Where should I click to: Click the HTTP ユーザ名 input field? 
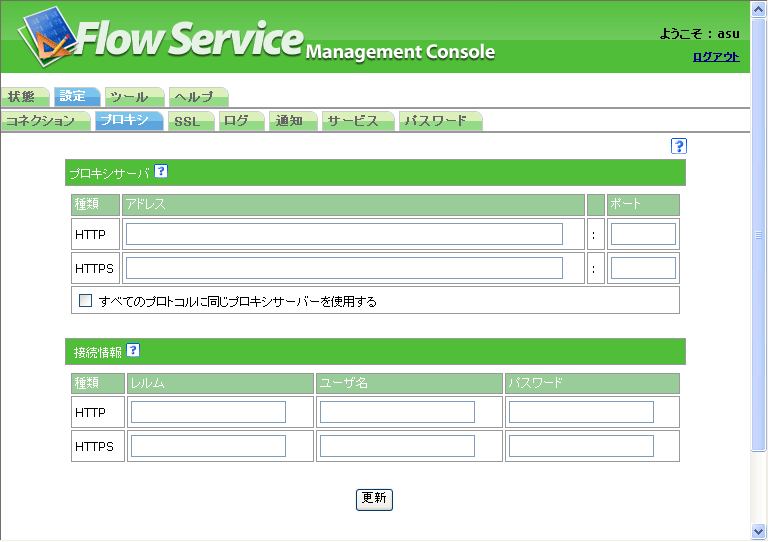click(x=397, y=412)
